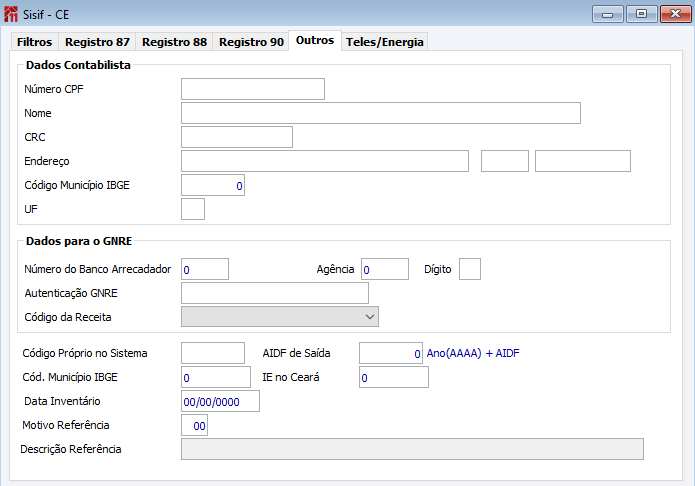This screenshot has height=486, width=695.
Task: Click the Número CPF input field
Action: pos(253,89)
